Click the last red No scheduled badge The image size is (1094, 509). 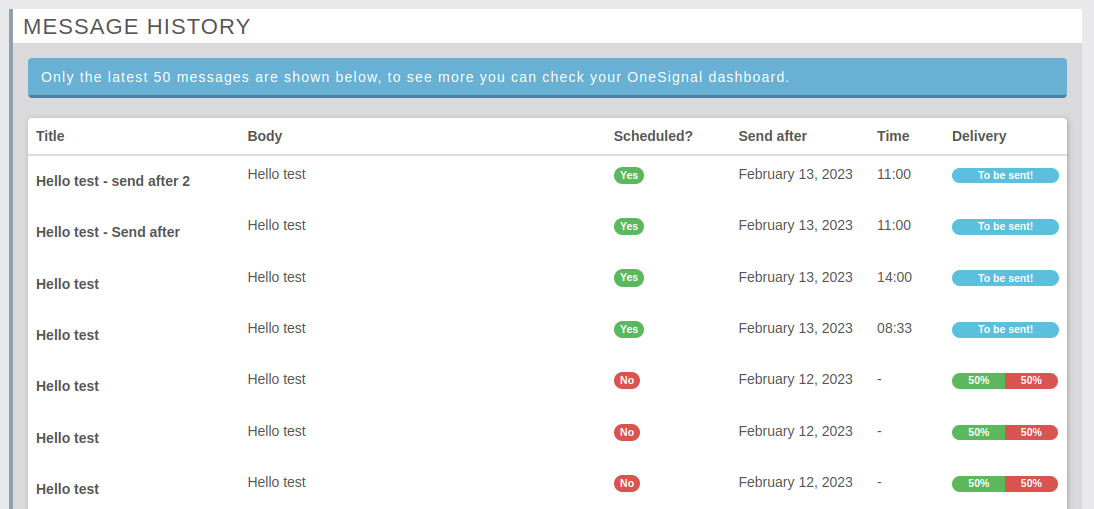[626, 483]
